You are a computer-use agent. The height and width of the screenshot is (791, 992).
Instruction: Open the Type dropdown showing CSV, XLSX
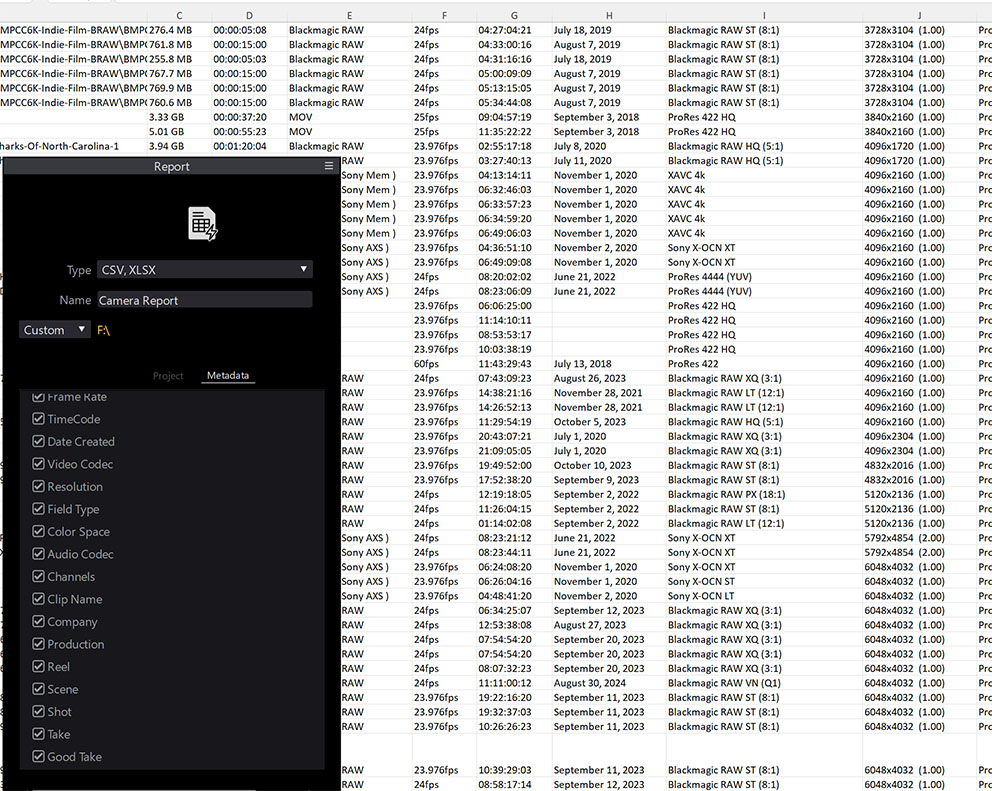coord(205,270)
